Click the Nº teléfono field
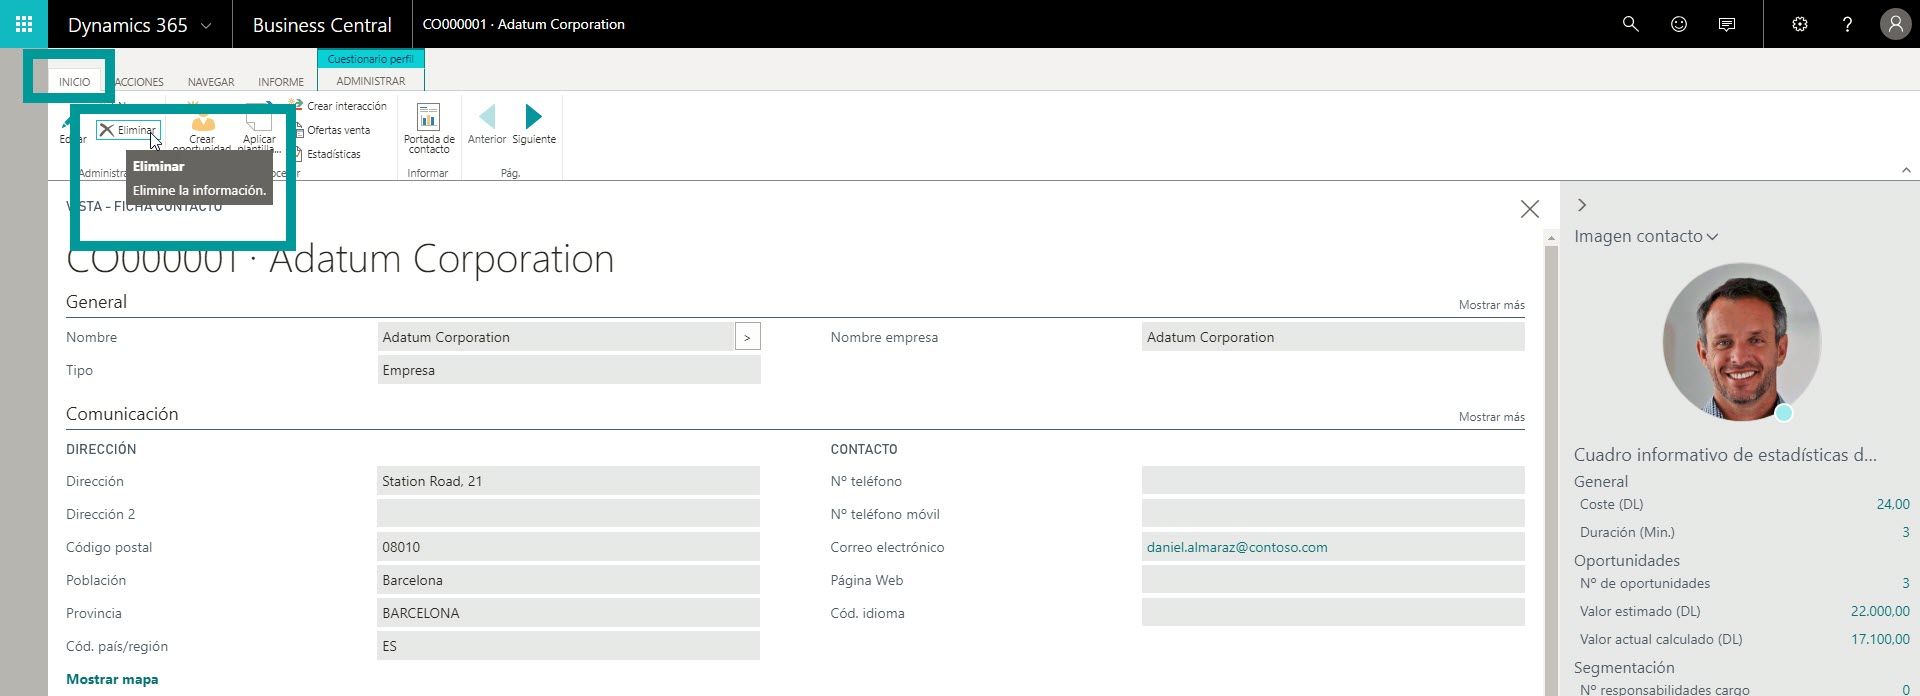Screen dimensions: 1920x696 1333,481
